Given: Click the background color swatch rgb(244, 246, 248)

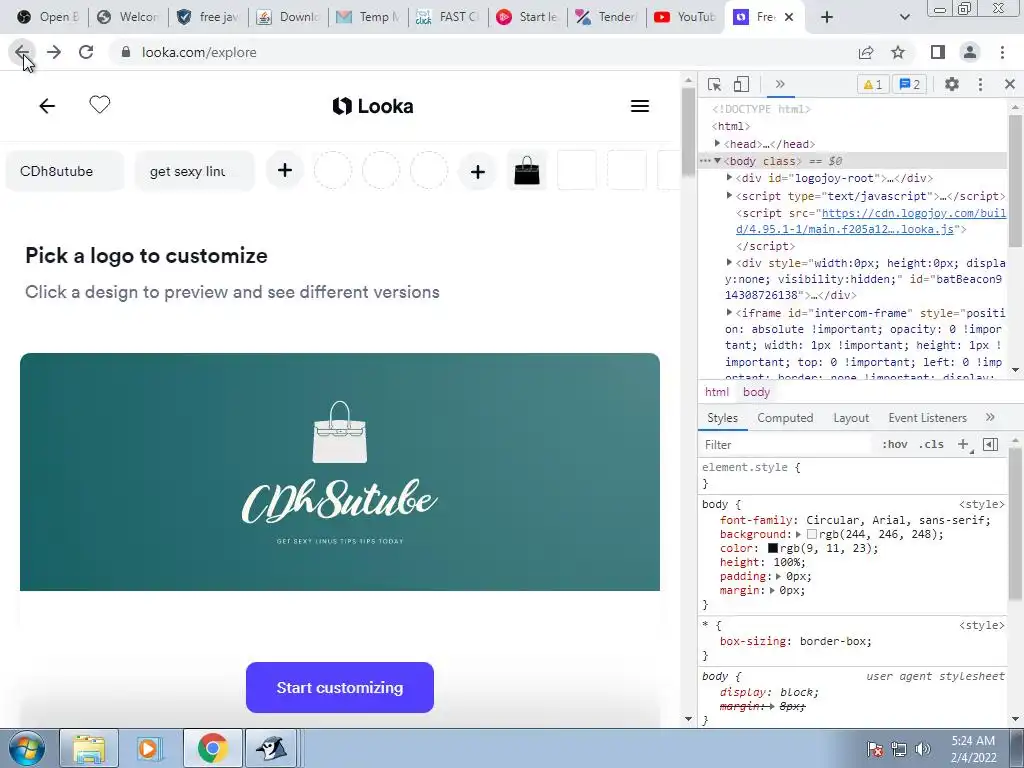Looking at the screenshot, I should click(812, 534).
